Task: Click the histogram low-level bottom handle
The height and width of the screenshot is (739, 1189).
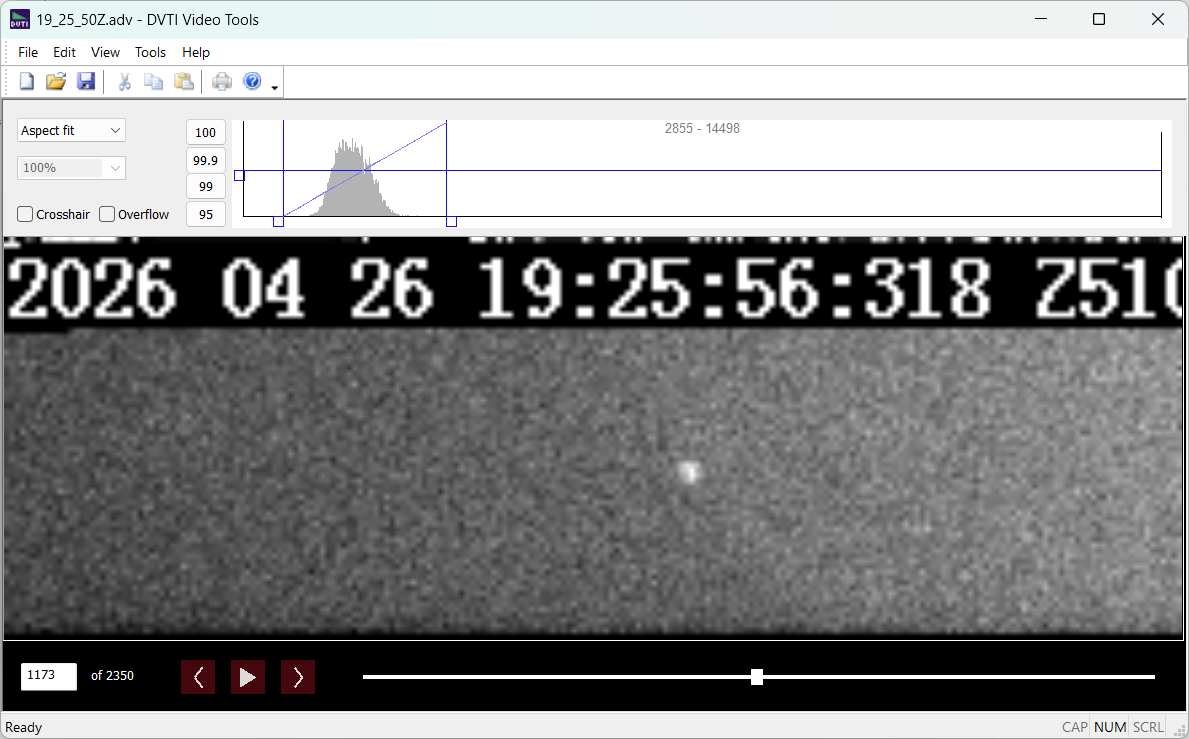Action: (x=278, y=221)
